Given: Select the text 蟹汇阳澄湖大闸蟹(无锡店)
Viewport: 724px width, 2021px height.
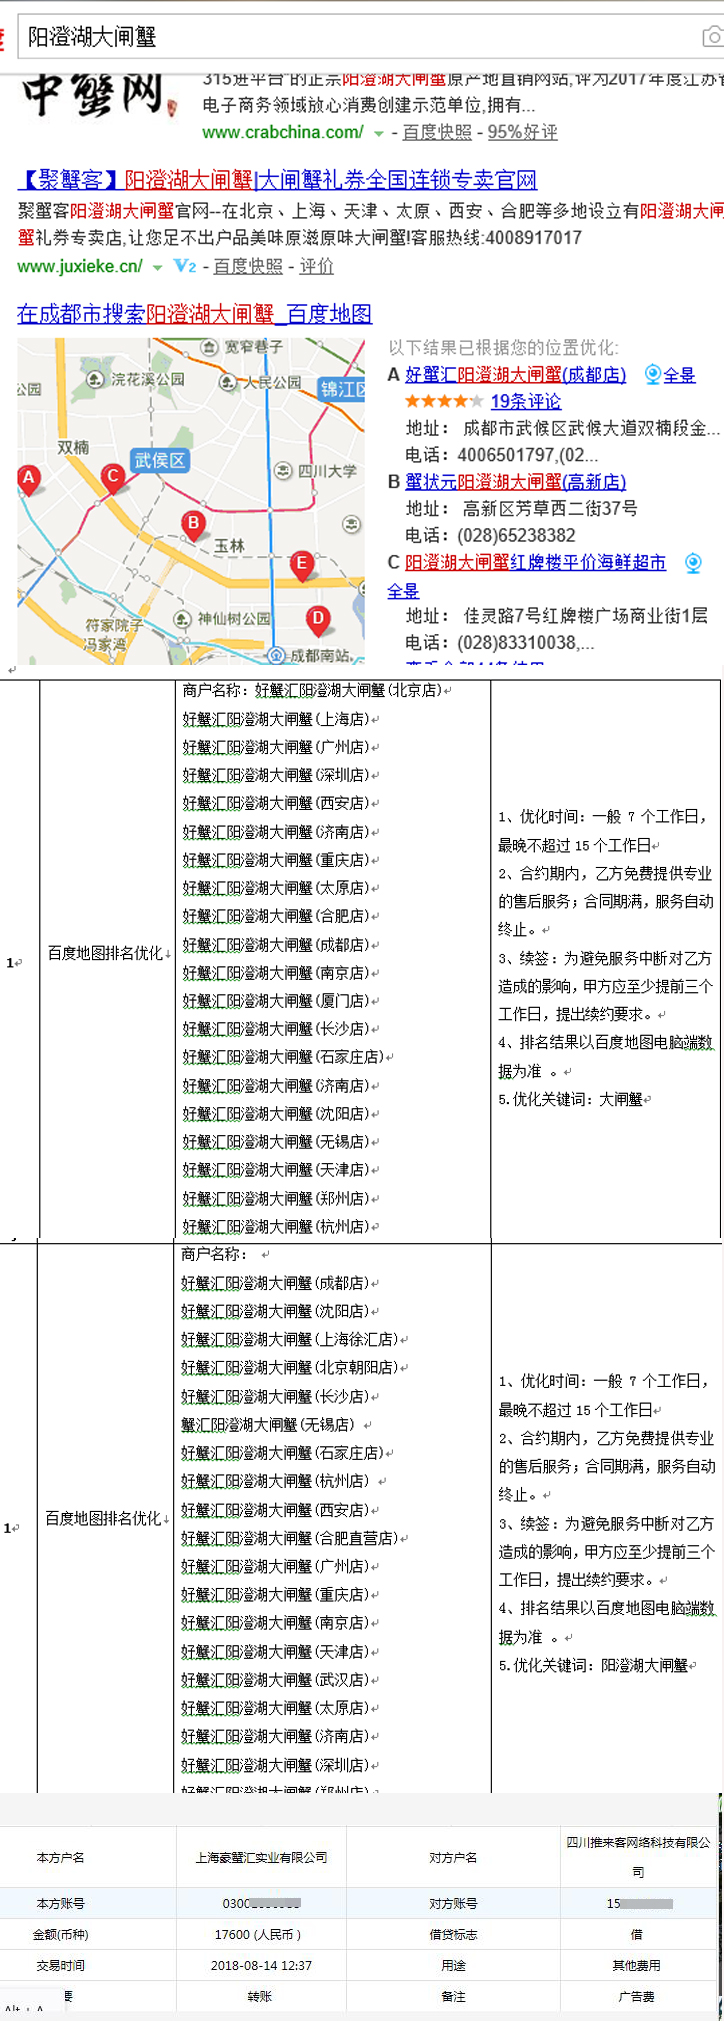Looking at the screenshot, I should (268, 1424).
